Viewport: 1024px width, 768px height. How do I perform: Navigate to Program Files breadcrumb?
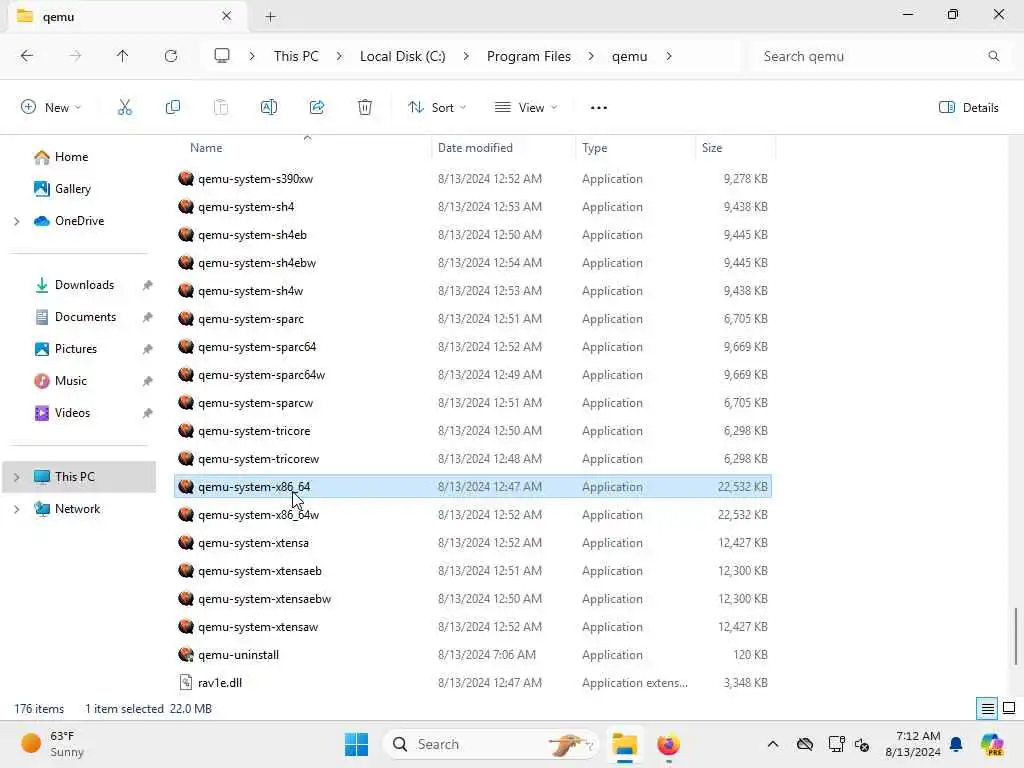528,56
